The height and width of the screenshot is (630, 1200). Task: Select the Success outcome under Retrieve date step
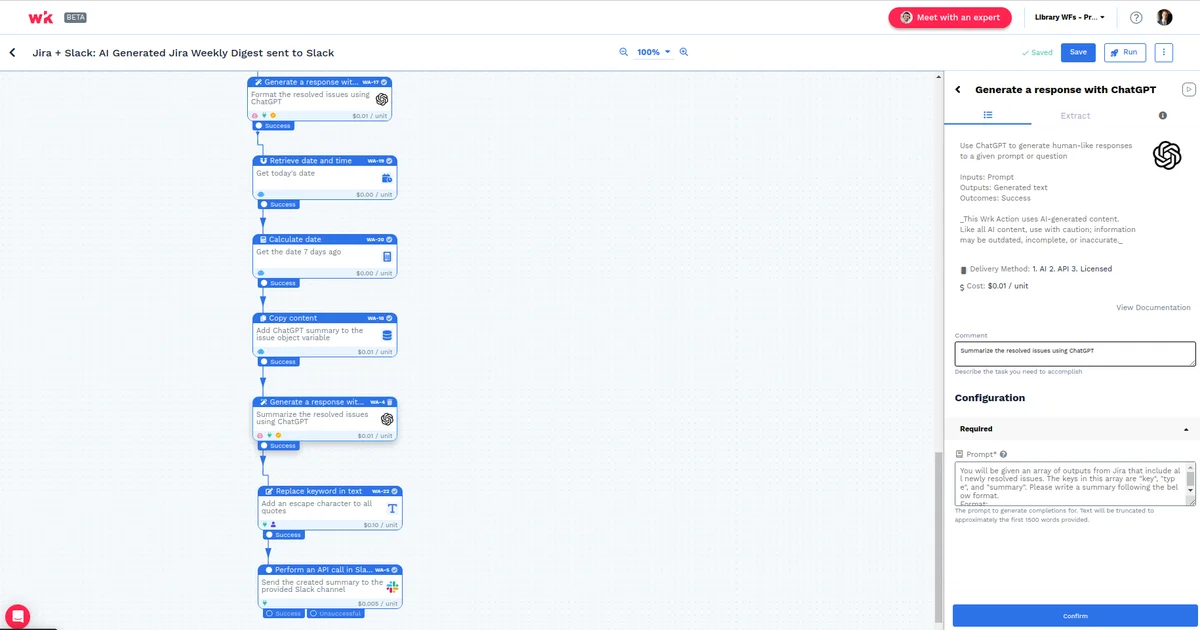point(277,204)
